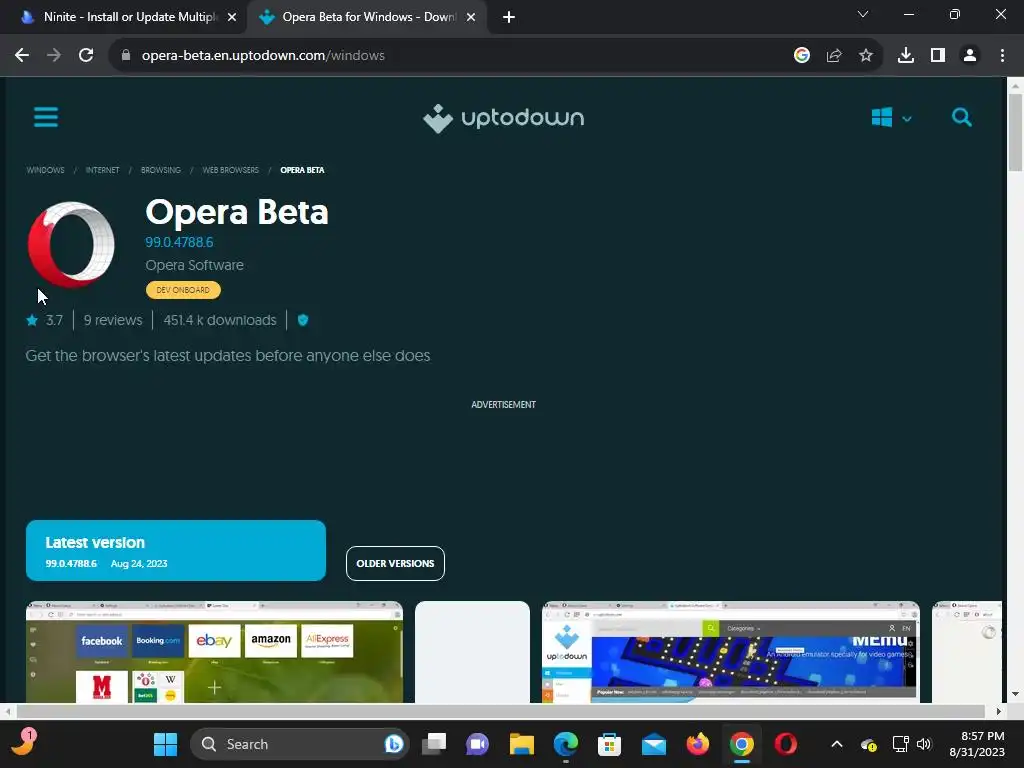The image size is (1024, 768).
Task: Click the address bar URL
Action: (x=263, y=56)
